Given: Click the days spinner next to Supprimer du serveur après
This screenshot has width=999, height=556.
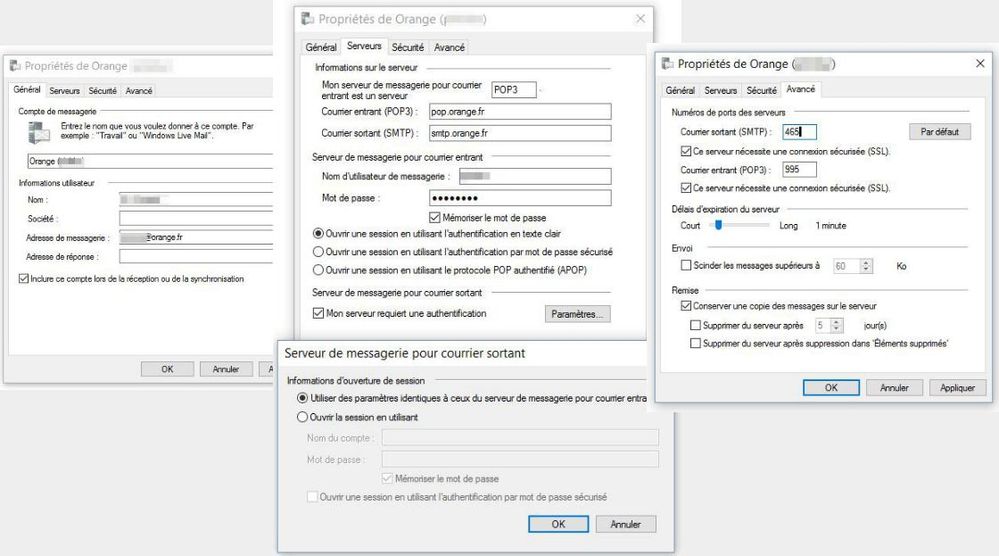Looking at the screenshot, I should (836, 325).
